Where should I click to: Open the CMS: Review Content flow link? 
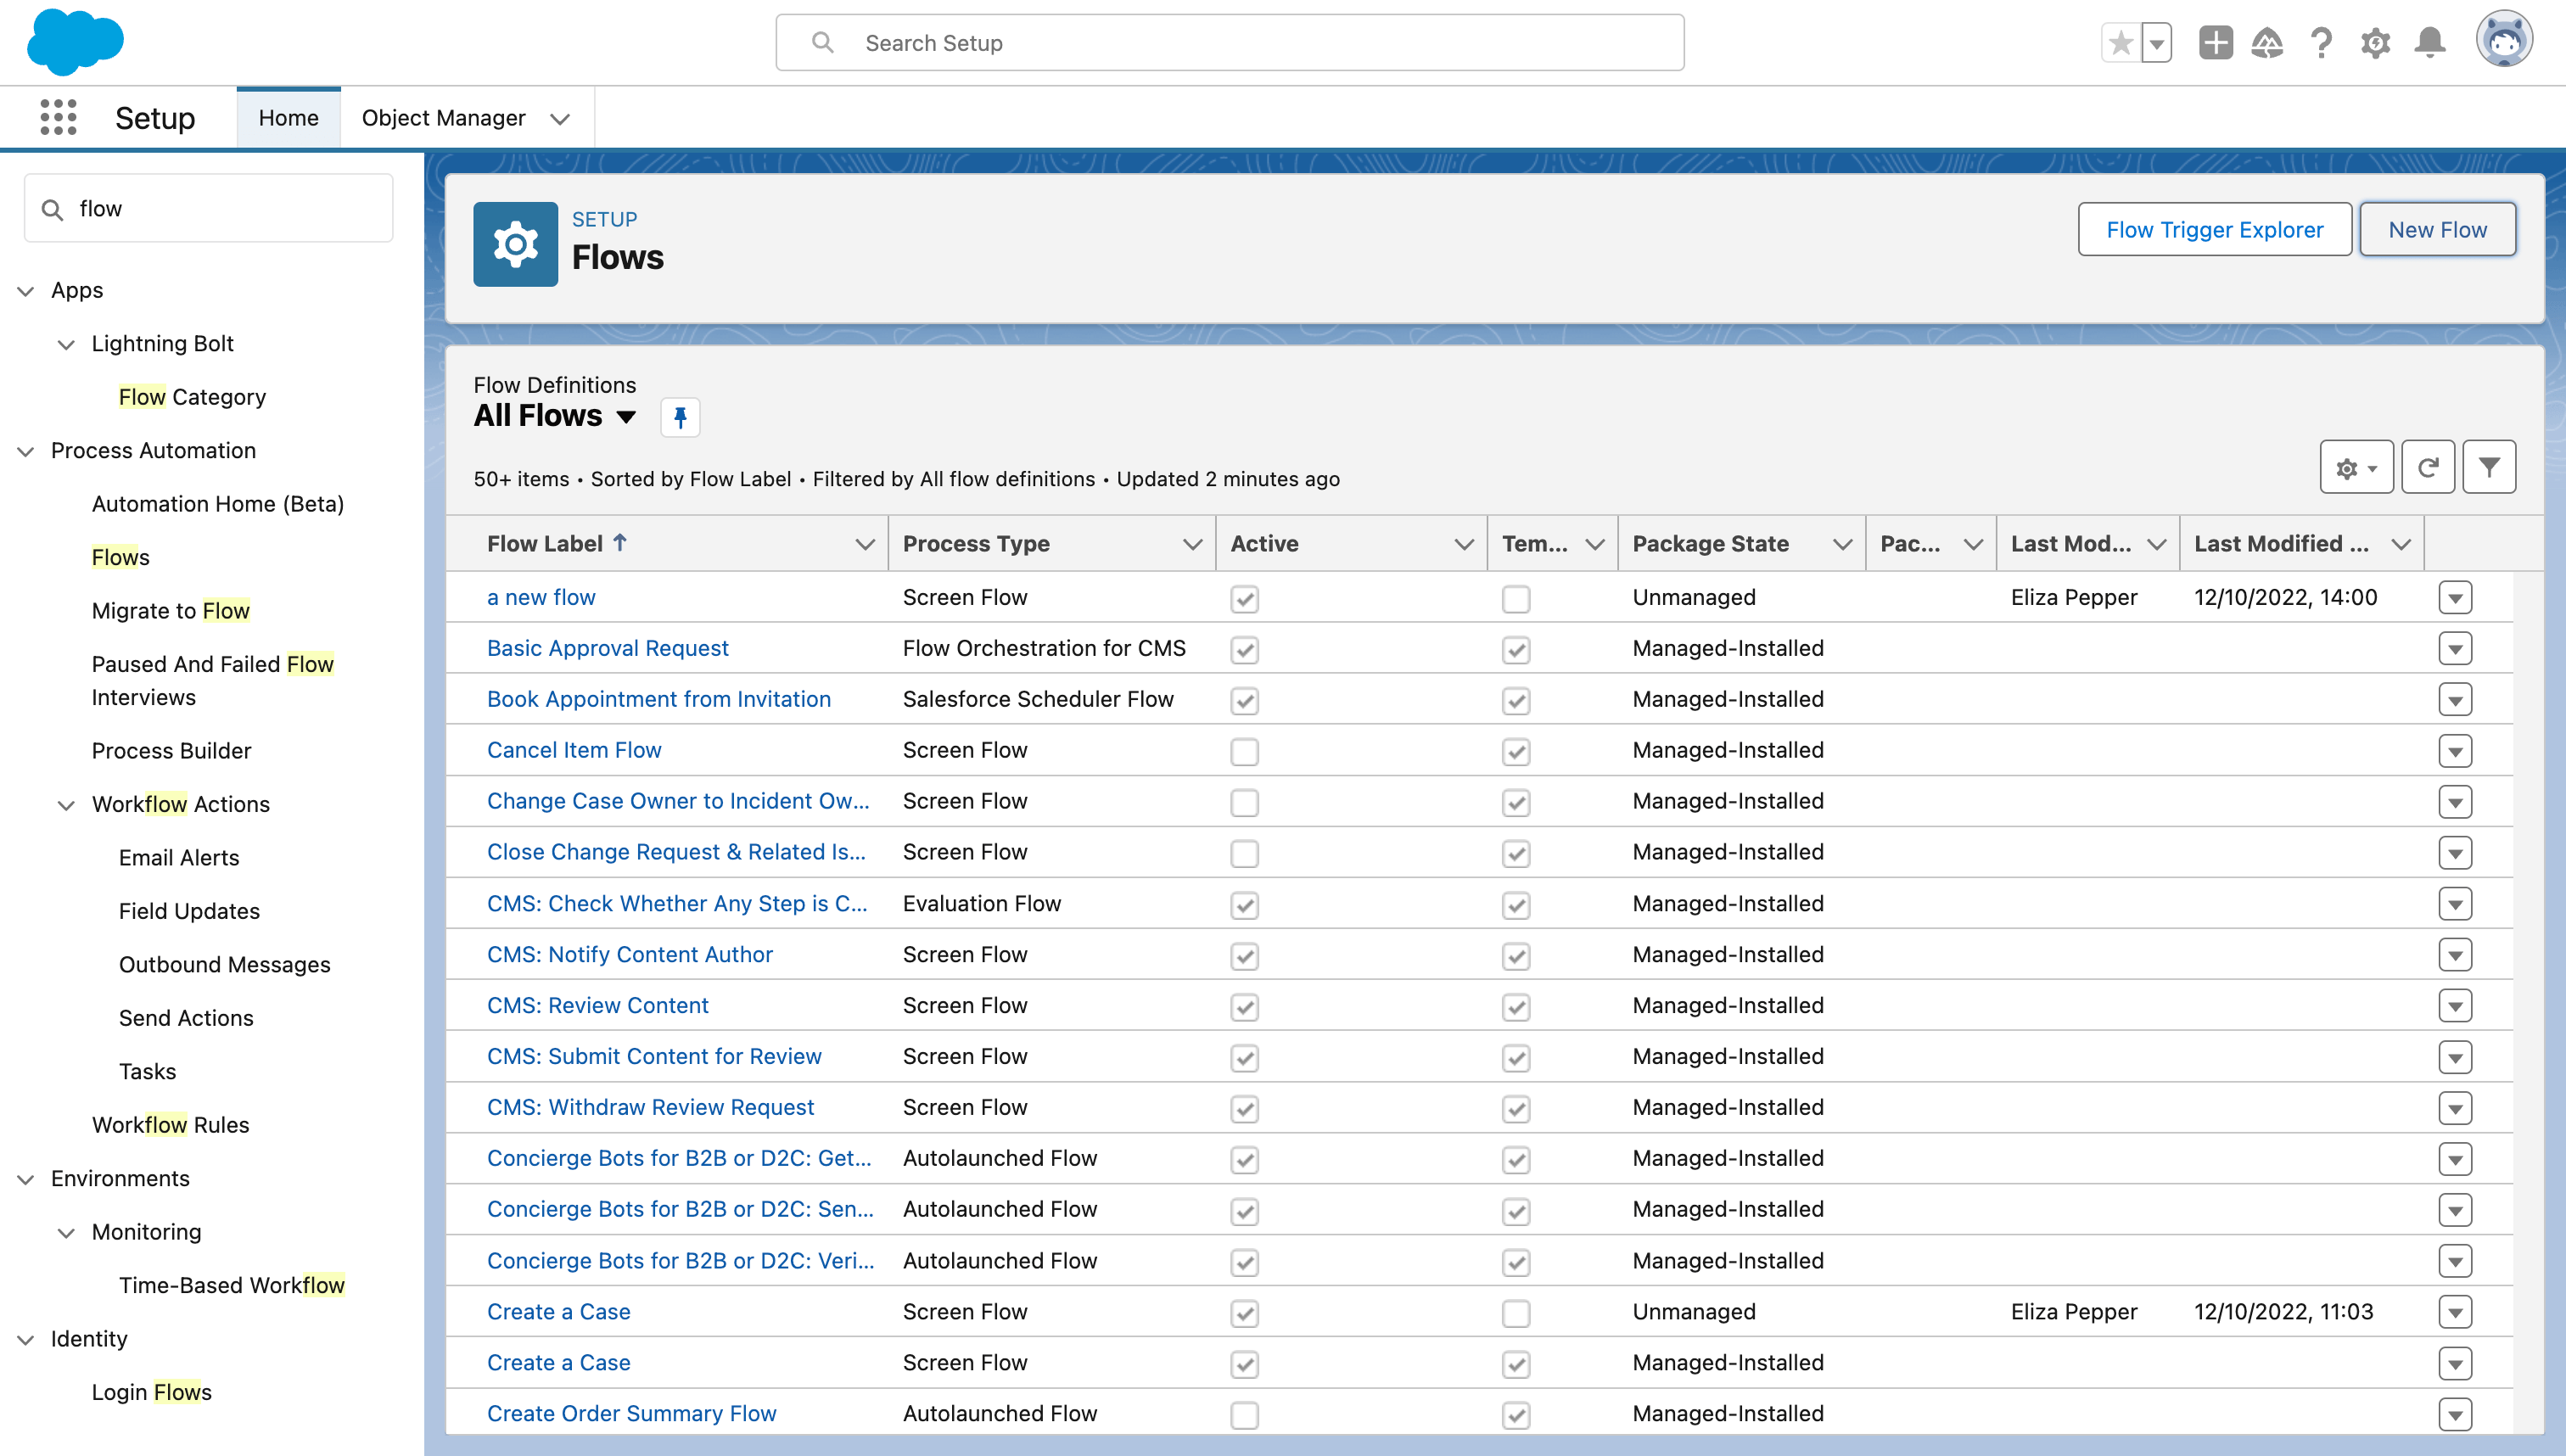coord(597,1005)
